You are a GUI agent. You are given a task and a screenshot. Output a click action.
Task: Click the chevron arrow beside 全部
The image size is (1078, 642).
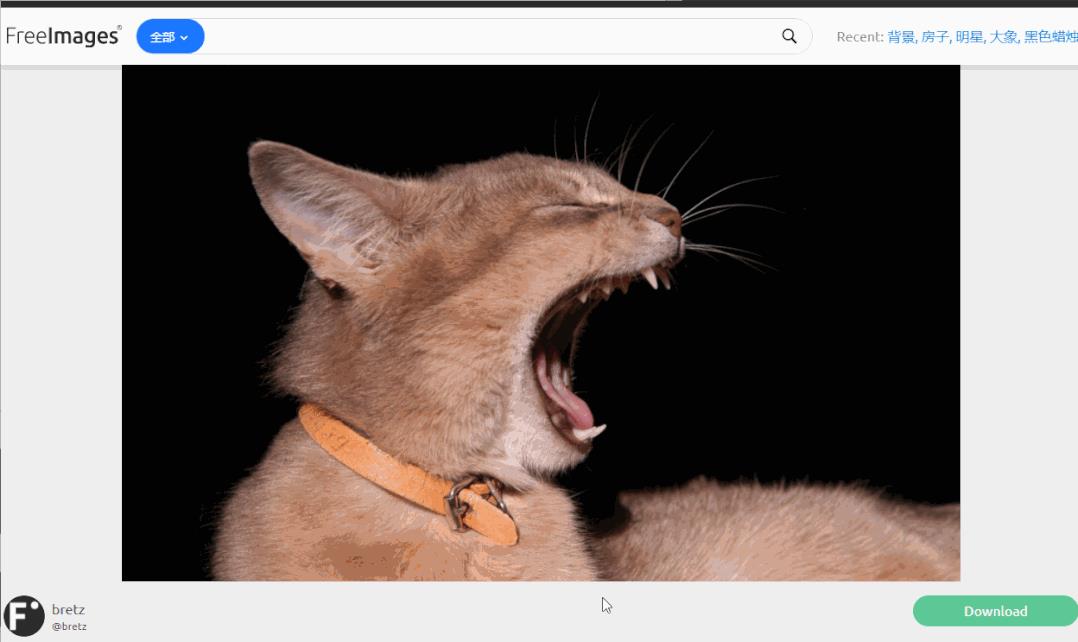point(184,38)
